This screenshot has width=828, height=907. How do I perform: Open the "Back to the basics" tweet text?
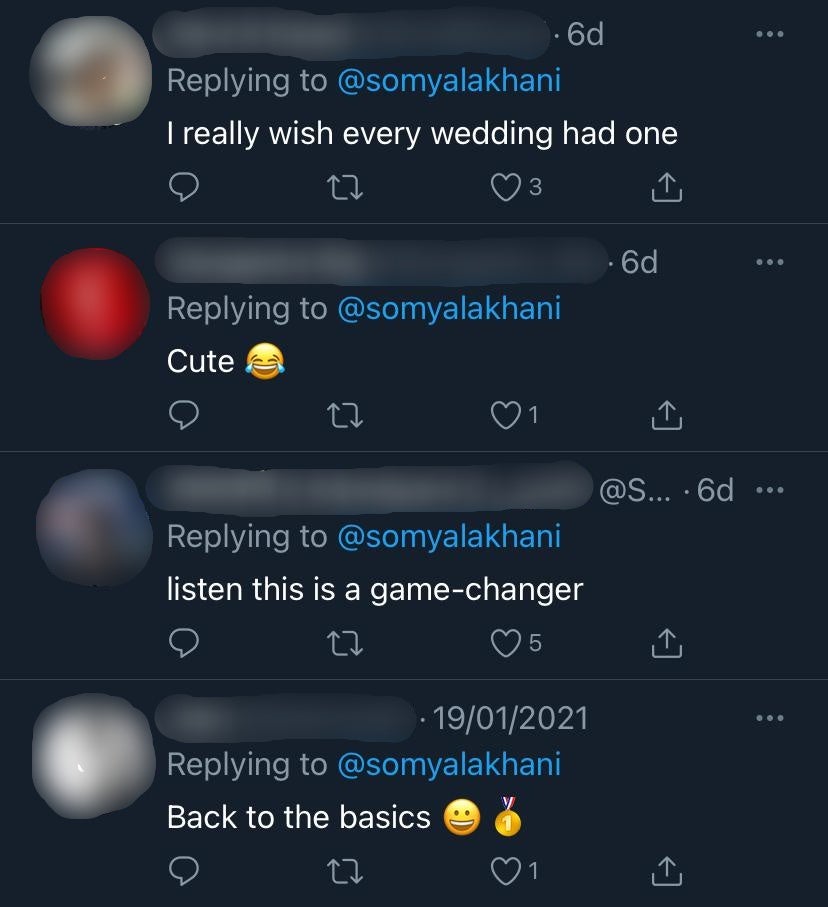tap(298, 818)
